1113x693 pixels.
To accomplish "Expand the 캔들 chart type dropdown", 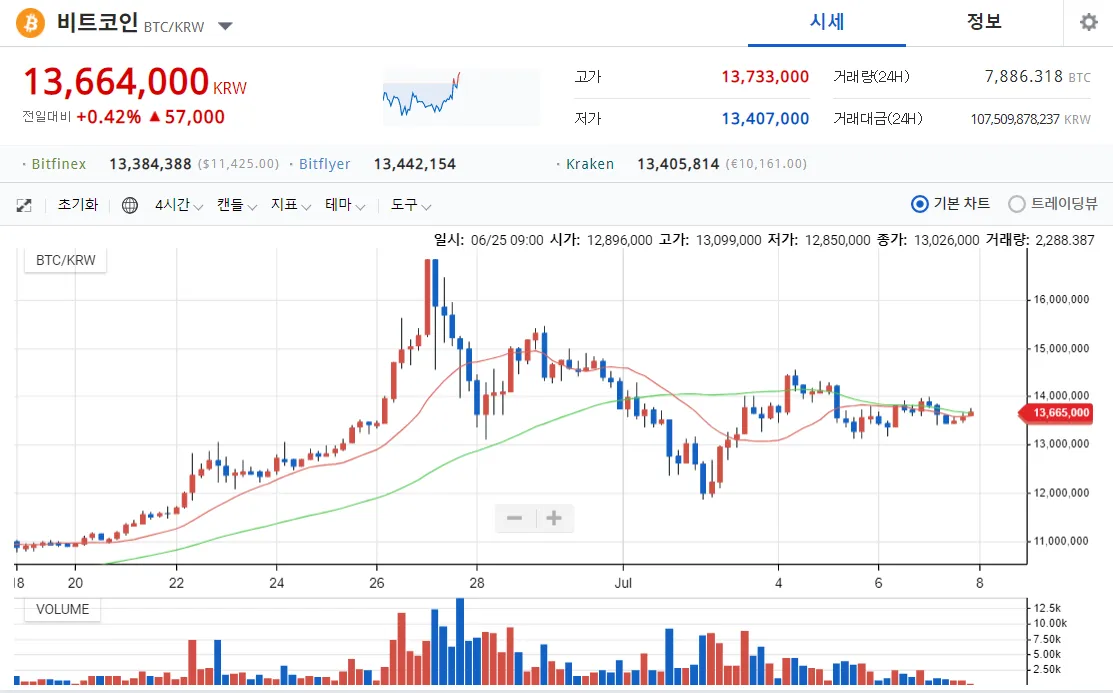I will 232,204.
